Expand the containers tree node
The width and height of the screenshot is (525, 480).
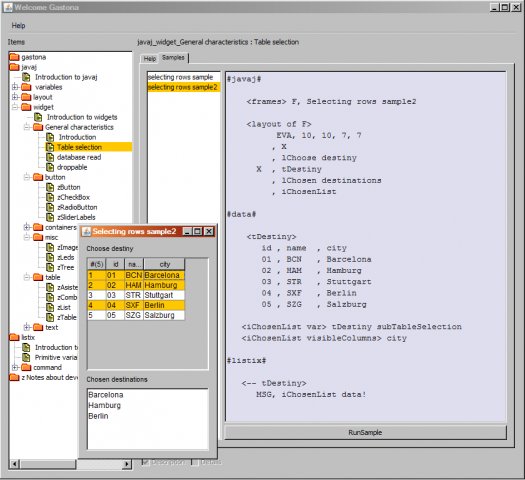pos(27,227)
